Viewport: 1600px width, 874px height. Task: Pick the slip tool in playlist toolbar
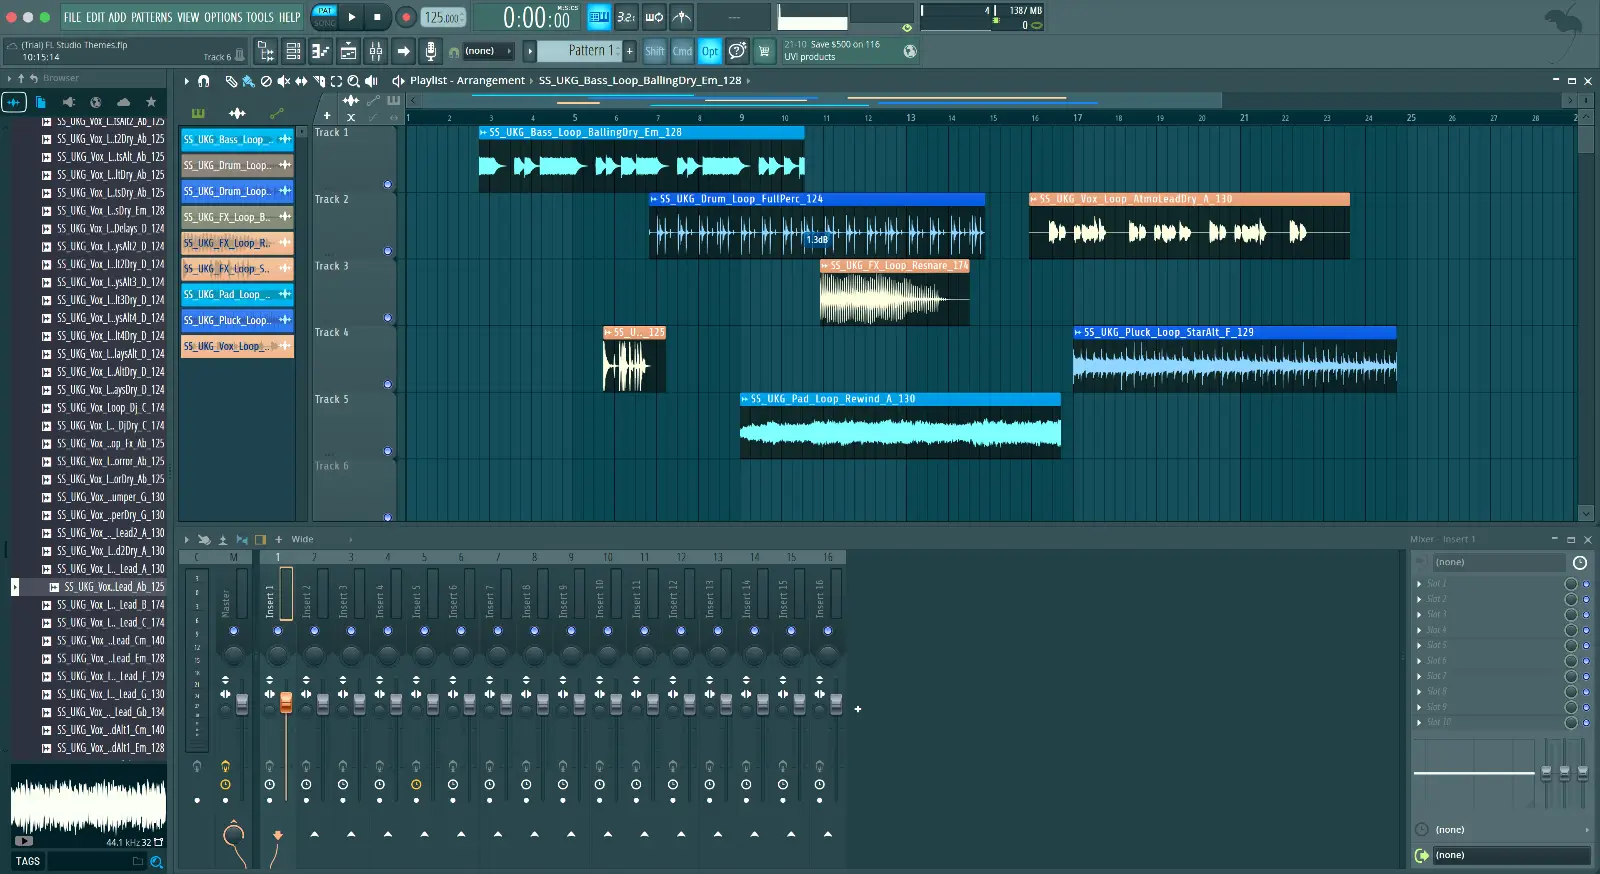[301, 81]
